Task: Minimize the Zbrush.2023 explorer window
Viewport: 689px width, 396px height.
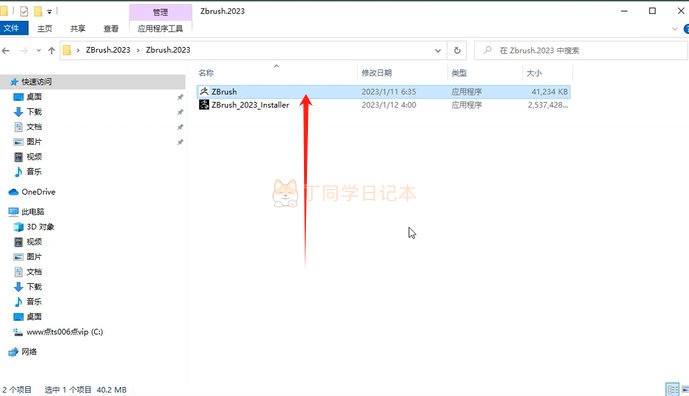Action: click(624, 11)
